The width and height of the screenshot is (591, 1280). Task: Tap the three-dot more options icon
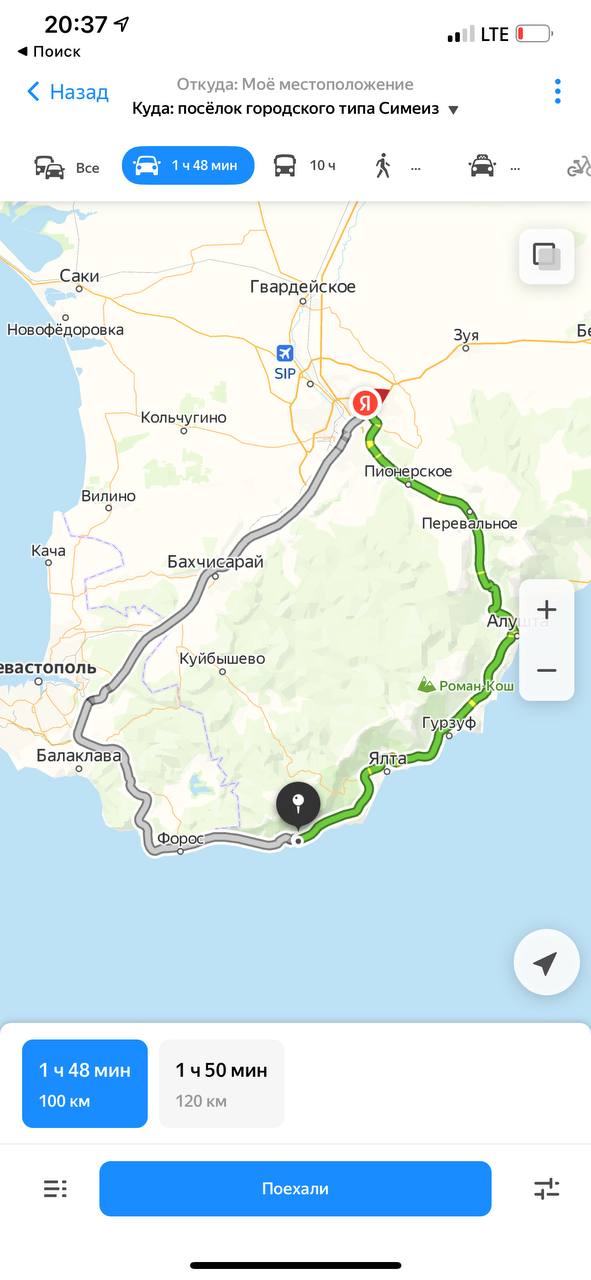(557, 92)
